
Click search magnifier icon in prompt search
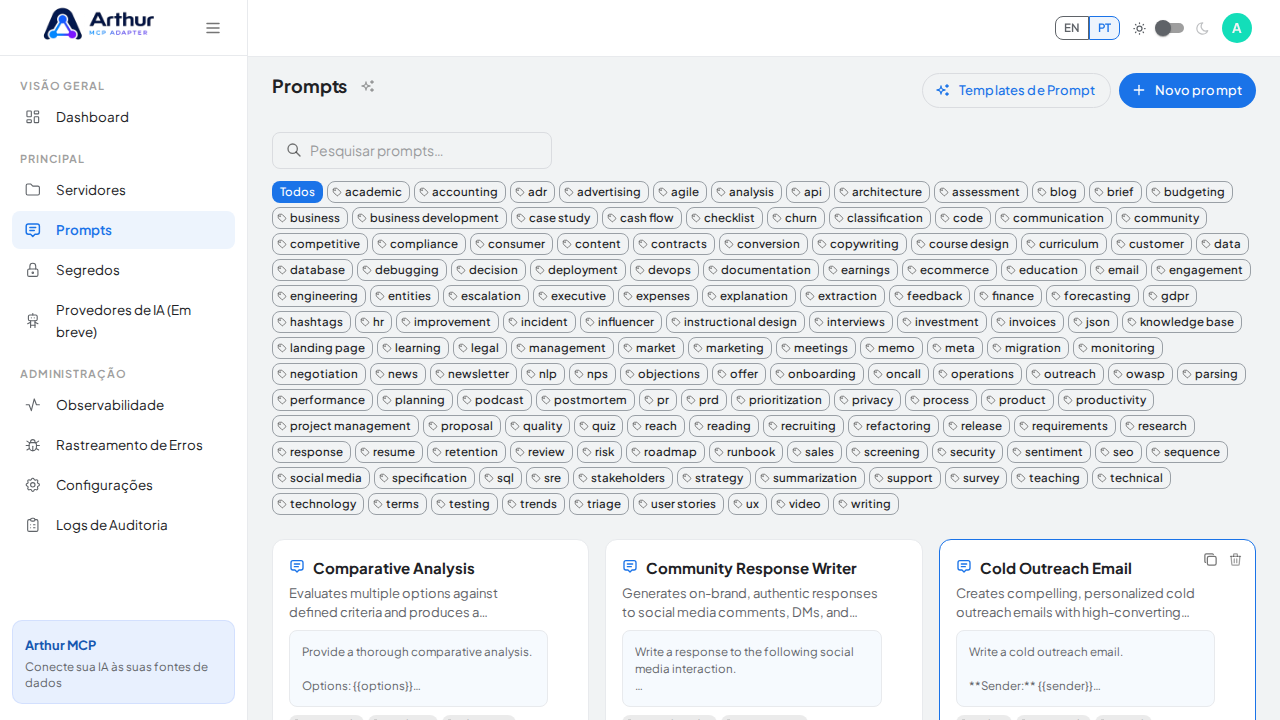(294, 150)
